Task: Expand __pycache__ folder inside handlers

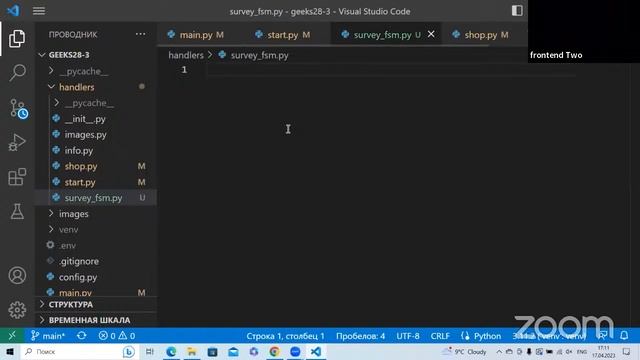Action: pos(96,103)
